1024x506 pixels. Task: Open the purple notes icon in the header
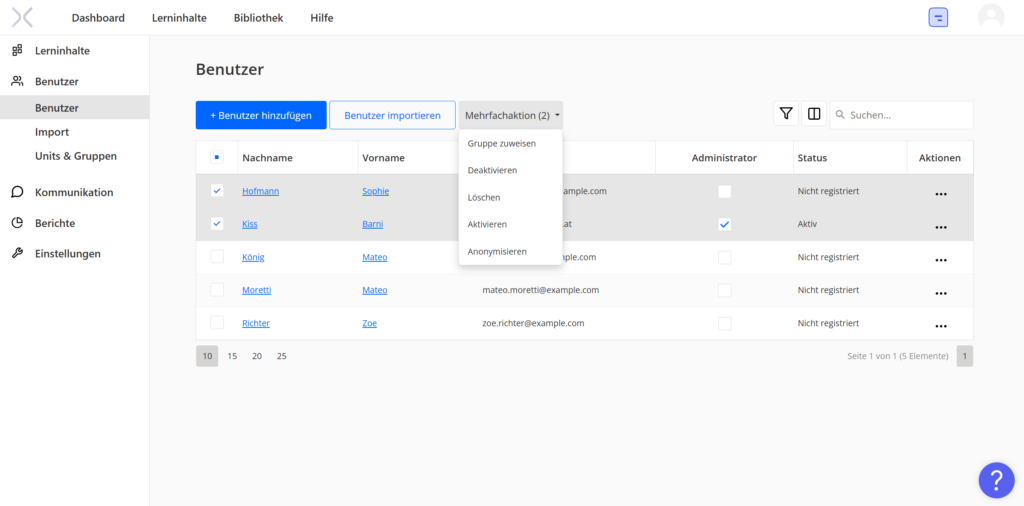click(x=938, y=18)
